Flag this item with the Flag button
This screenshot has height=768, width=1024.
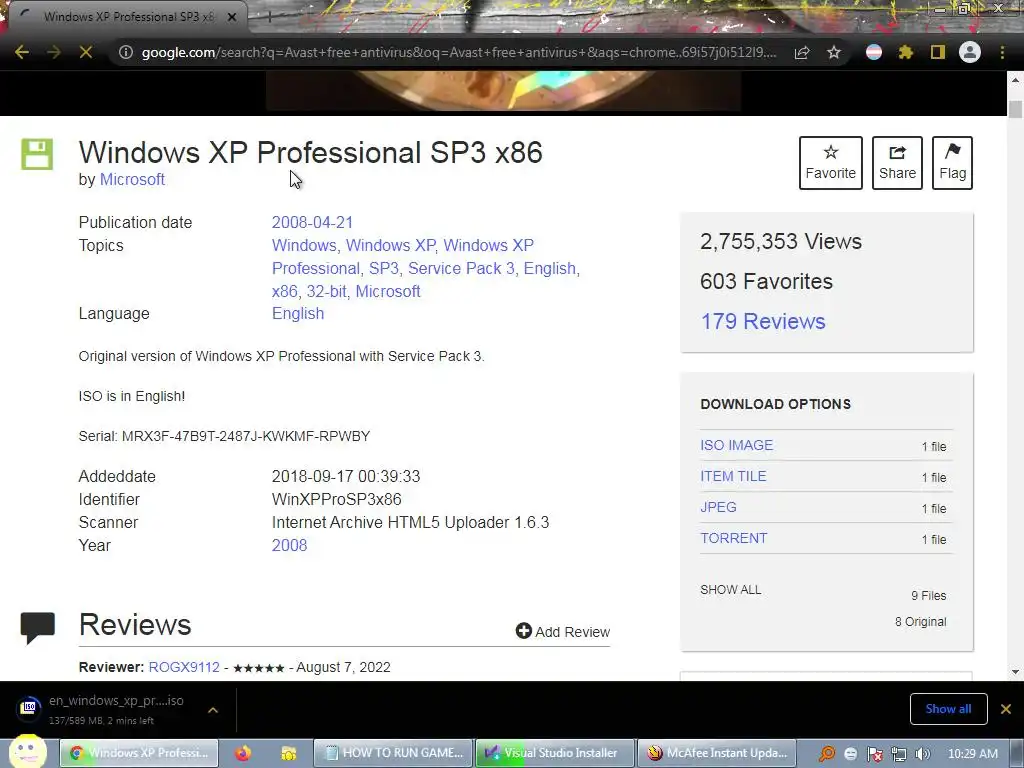point(952,163)
